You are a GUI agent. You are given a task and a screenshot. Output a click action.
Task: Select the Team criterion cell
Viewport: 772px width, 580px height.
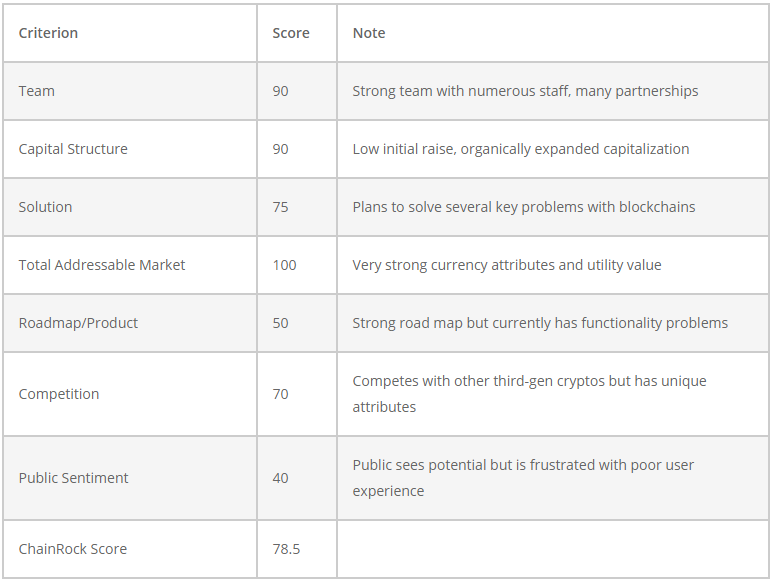tap(37, 91)
